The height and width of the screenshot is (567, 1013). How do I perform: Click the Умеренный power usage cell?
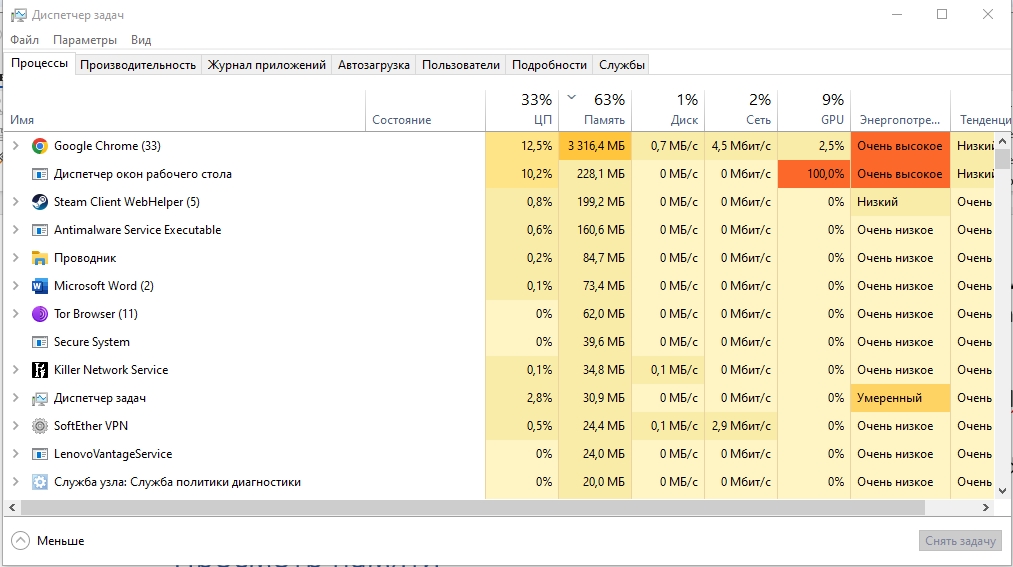click(x=900, y=398)
